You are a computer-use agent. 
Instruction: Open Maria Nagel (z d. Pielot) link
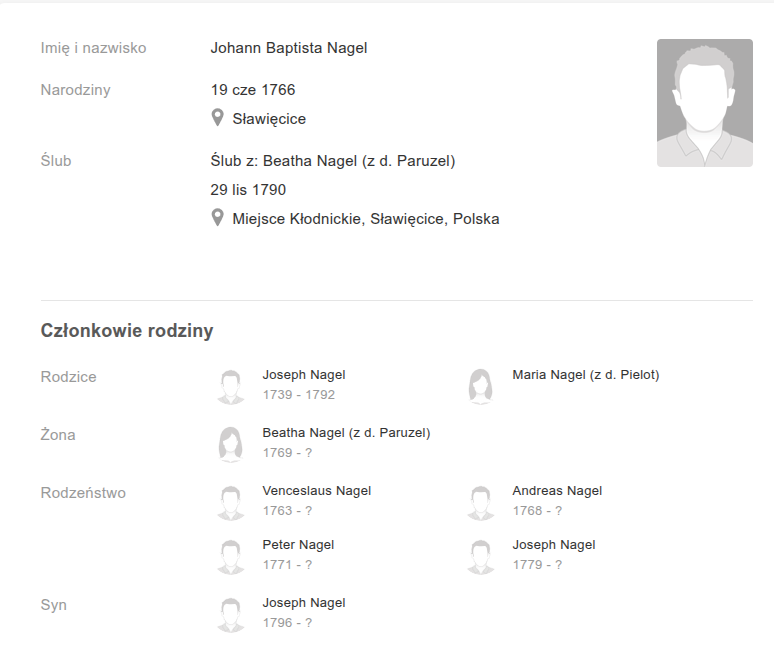click(585, 375)
